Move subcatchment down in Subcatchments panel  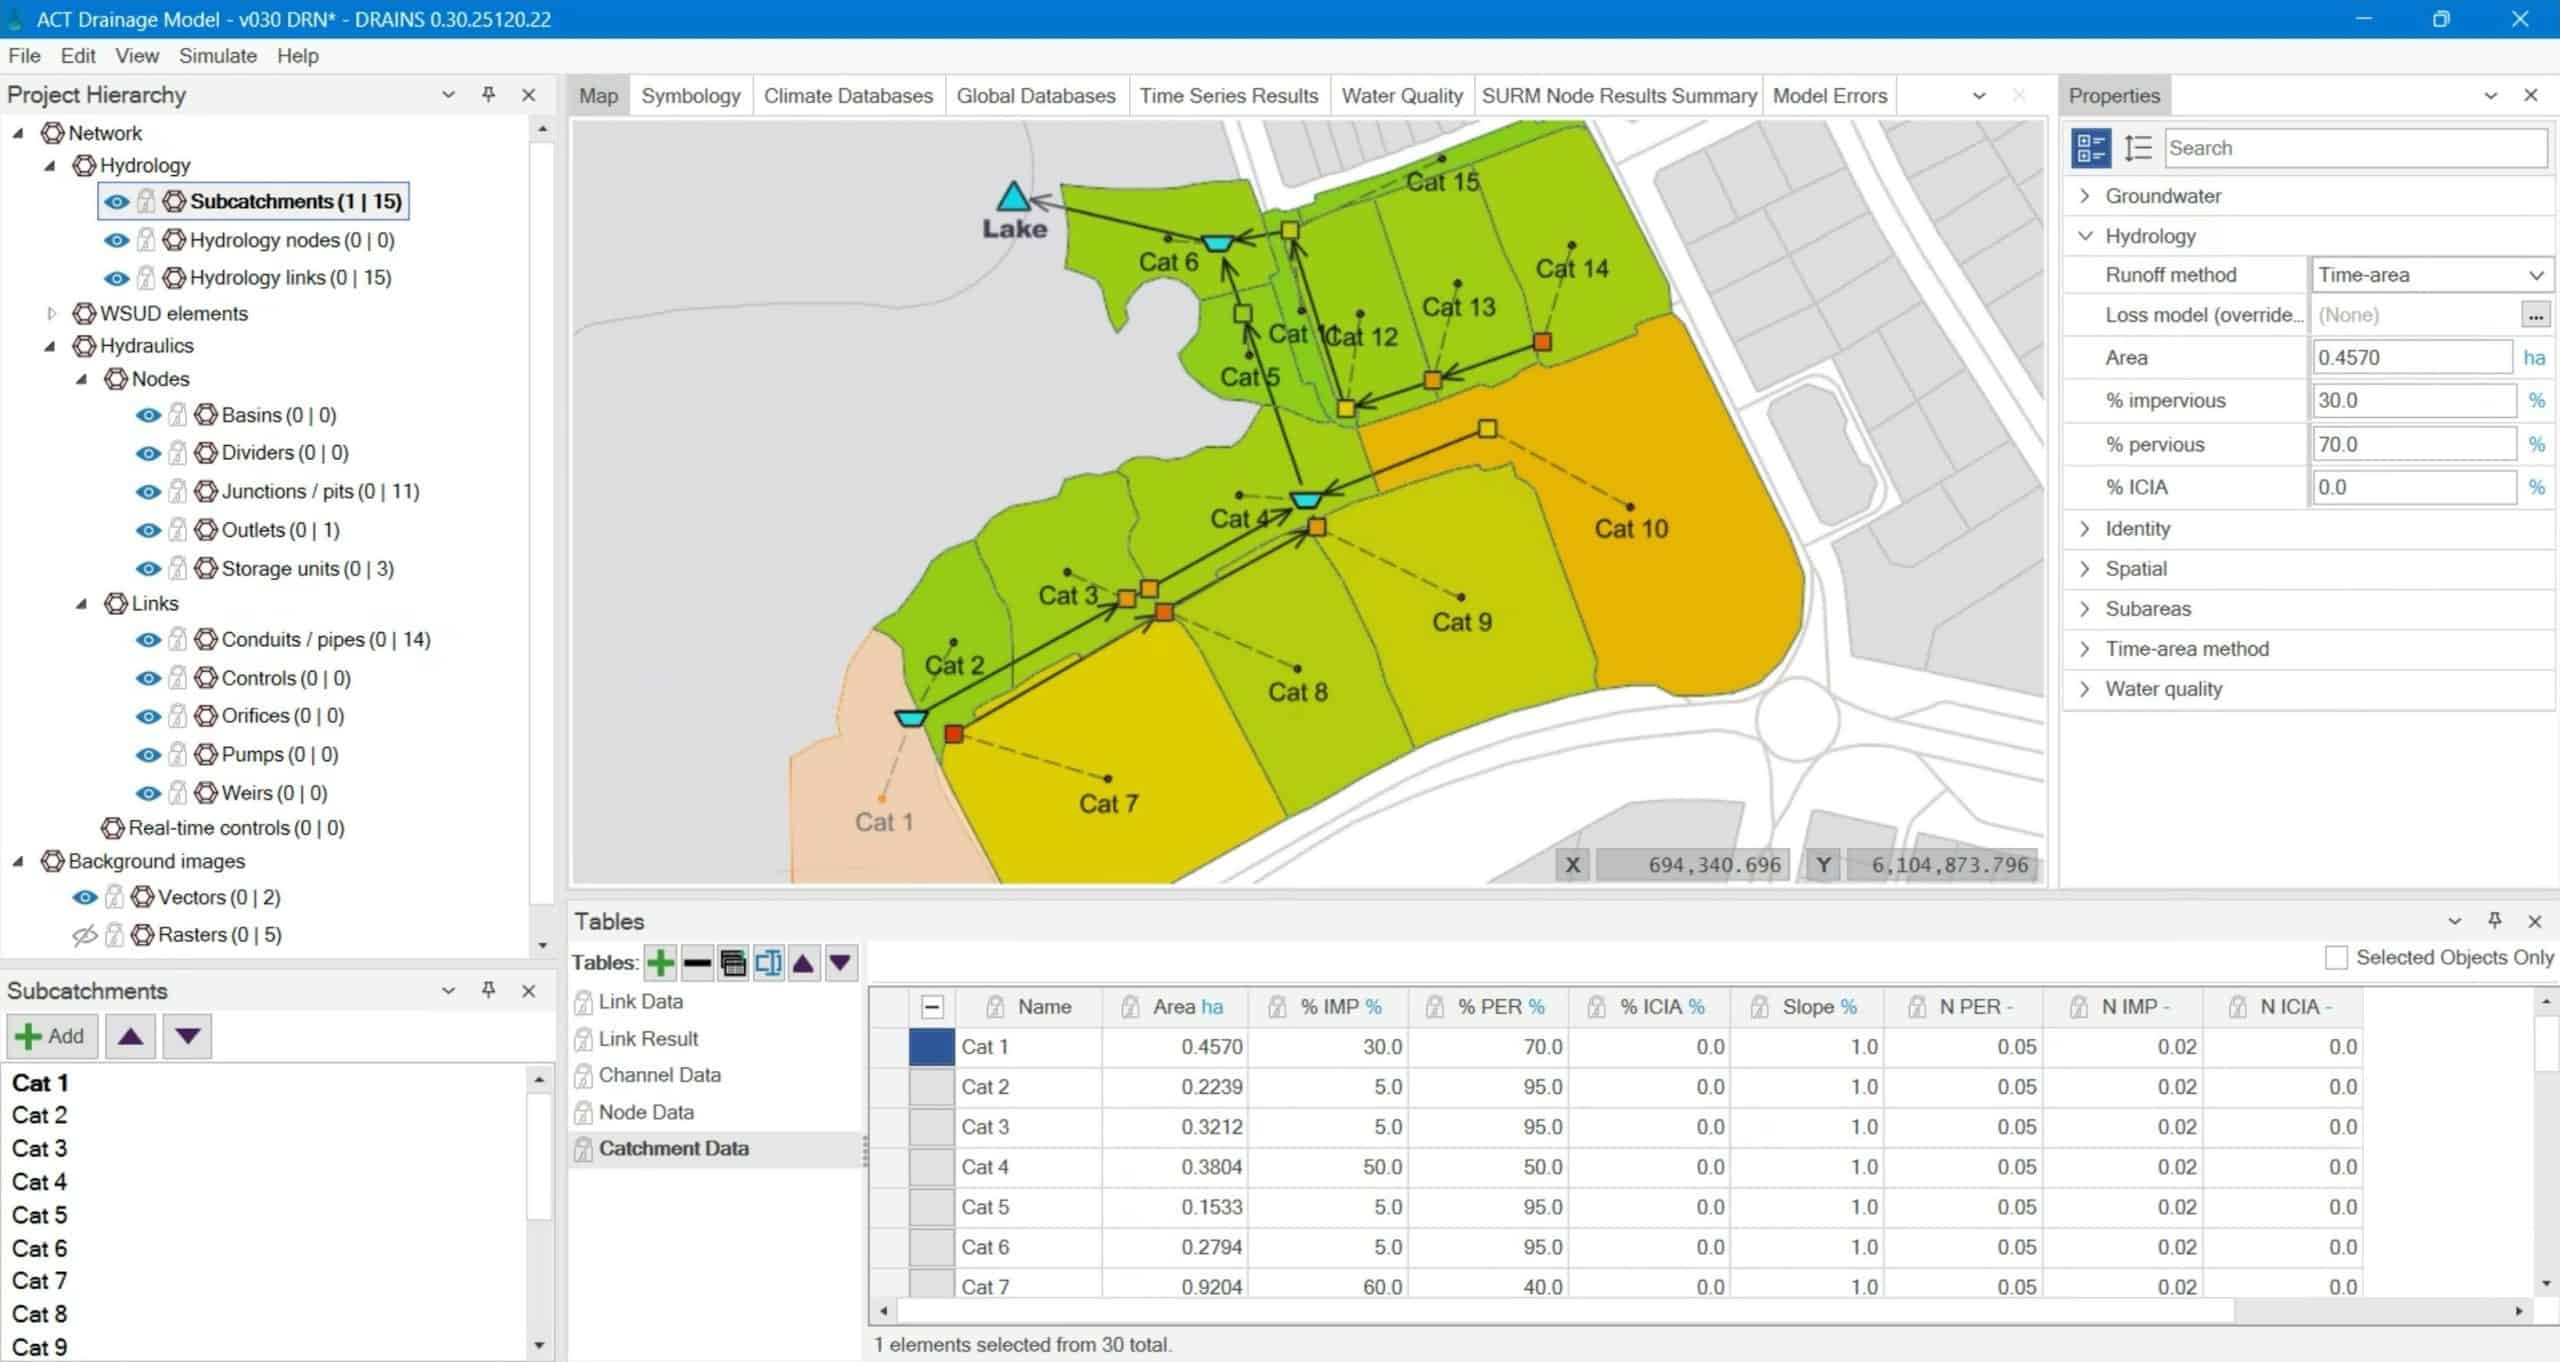(x=188, y=1036)
